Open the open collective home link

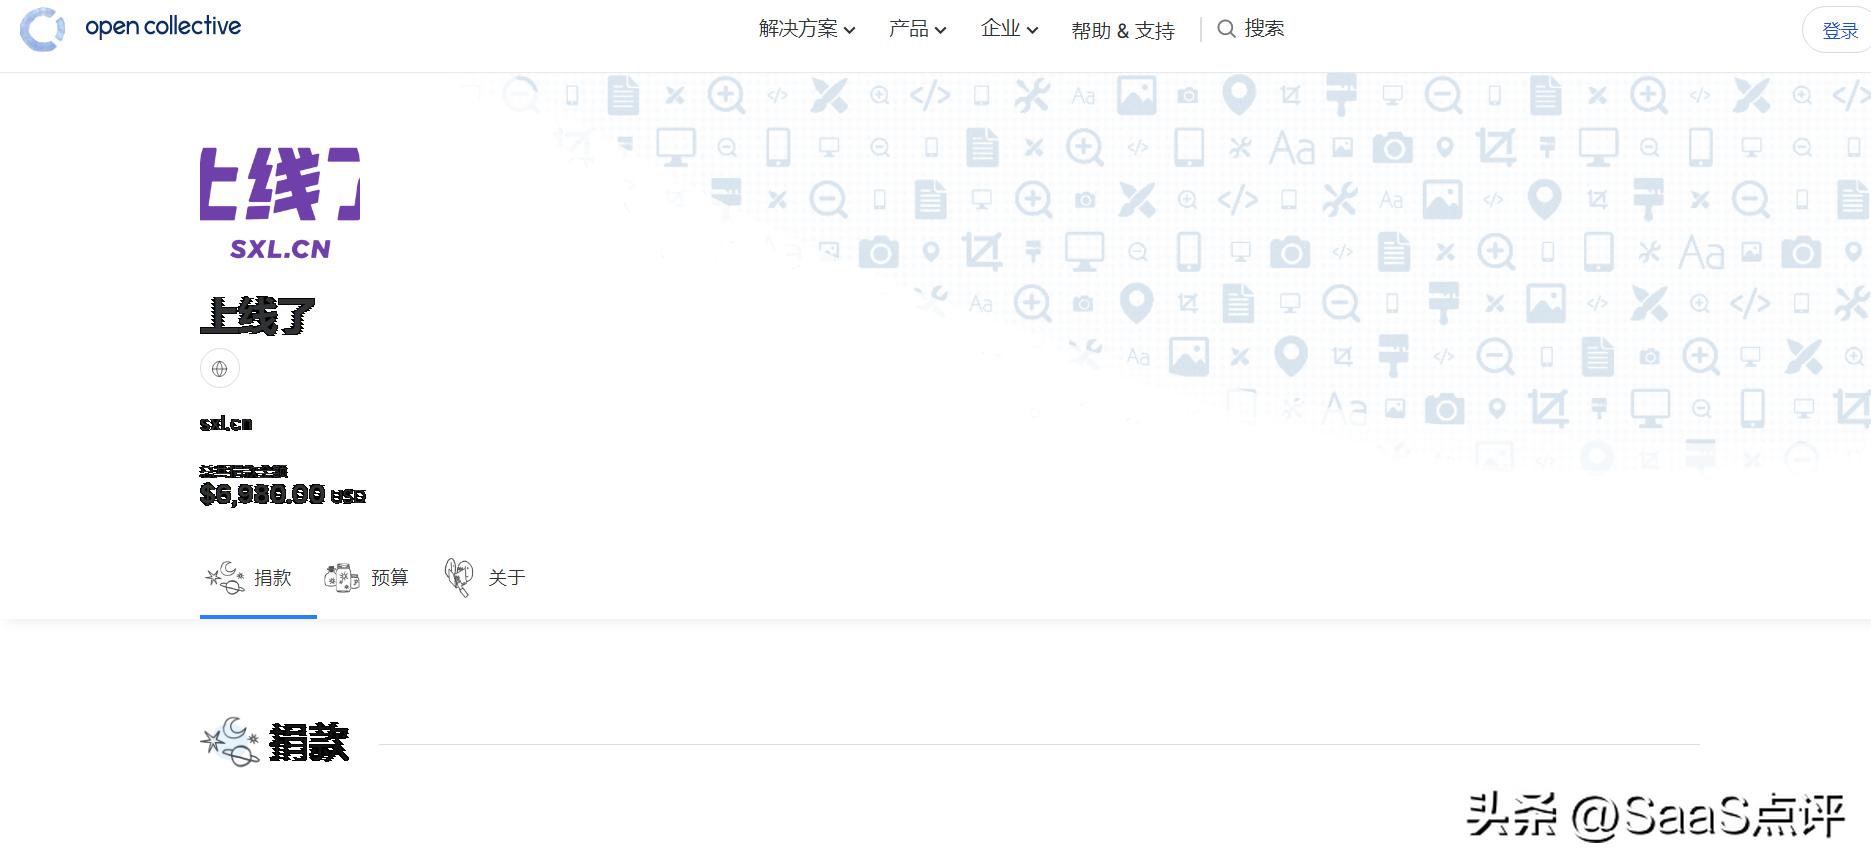163,27
